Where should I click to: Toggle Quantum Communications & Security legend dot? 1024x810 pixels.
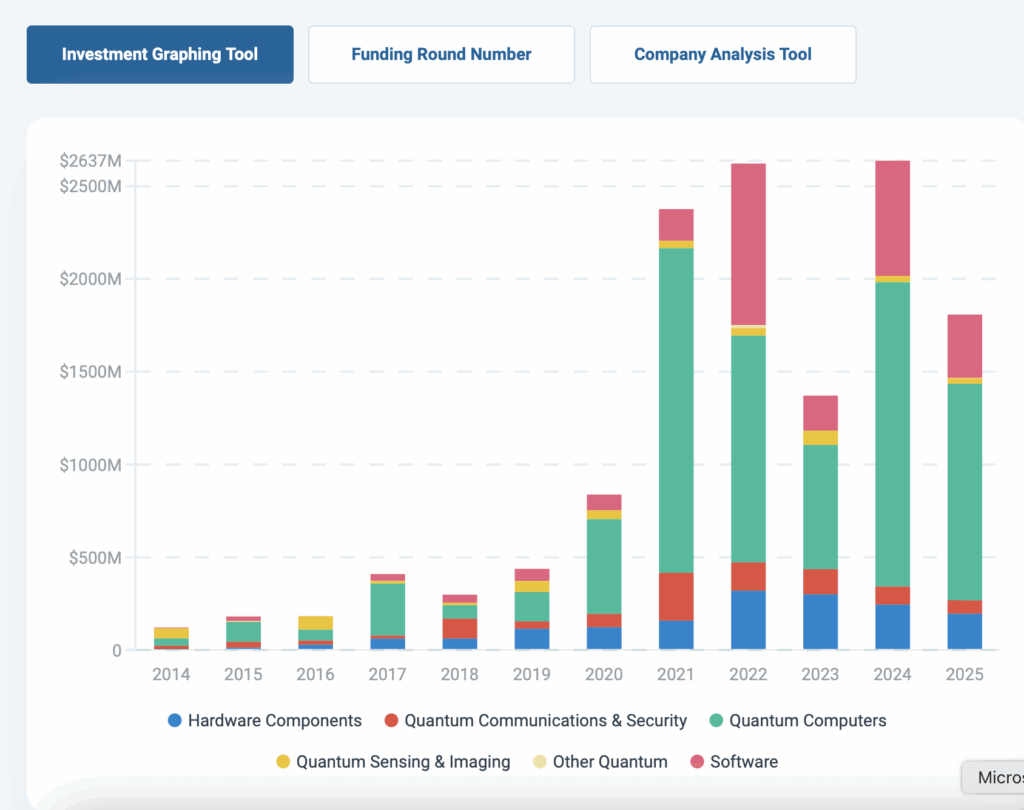click(391, 720)
